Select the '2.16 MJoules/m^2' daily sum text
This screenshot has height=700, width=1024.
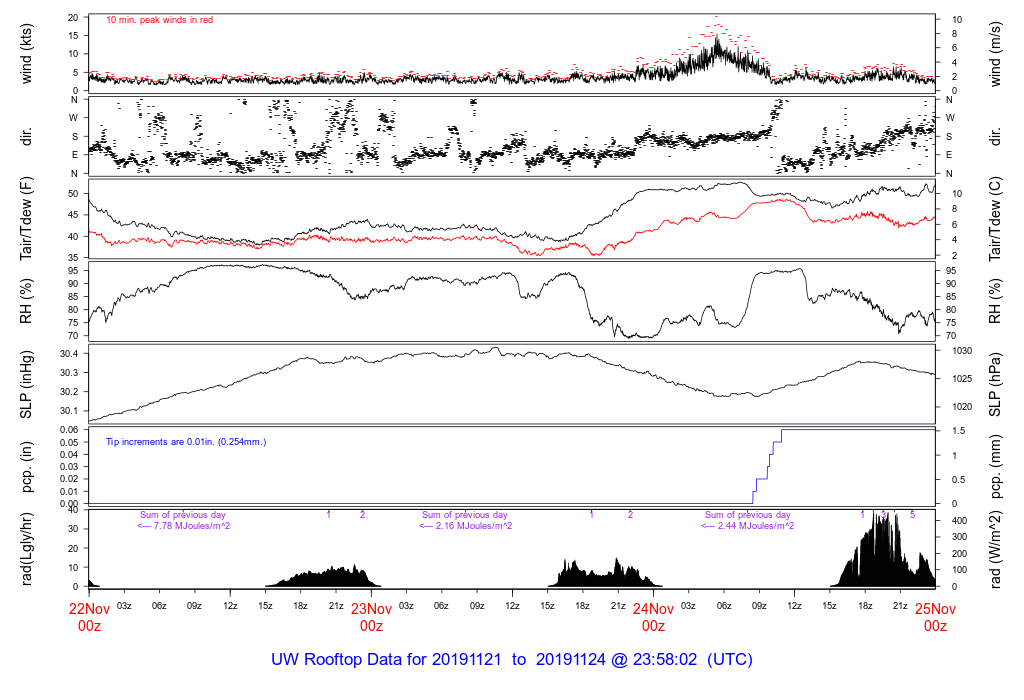tap(473, 526)
